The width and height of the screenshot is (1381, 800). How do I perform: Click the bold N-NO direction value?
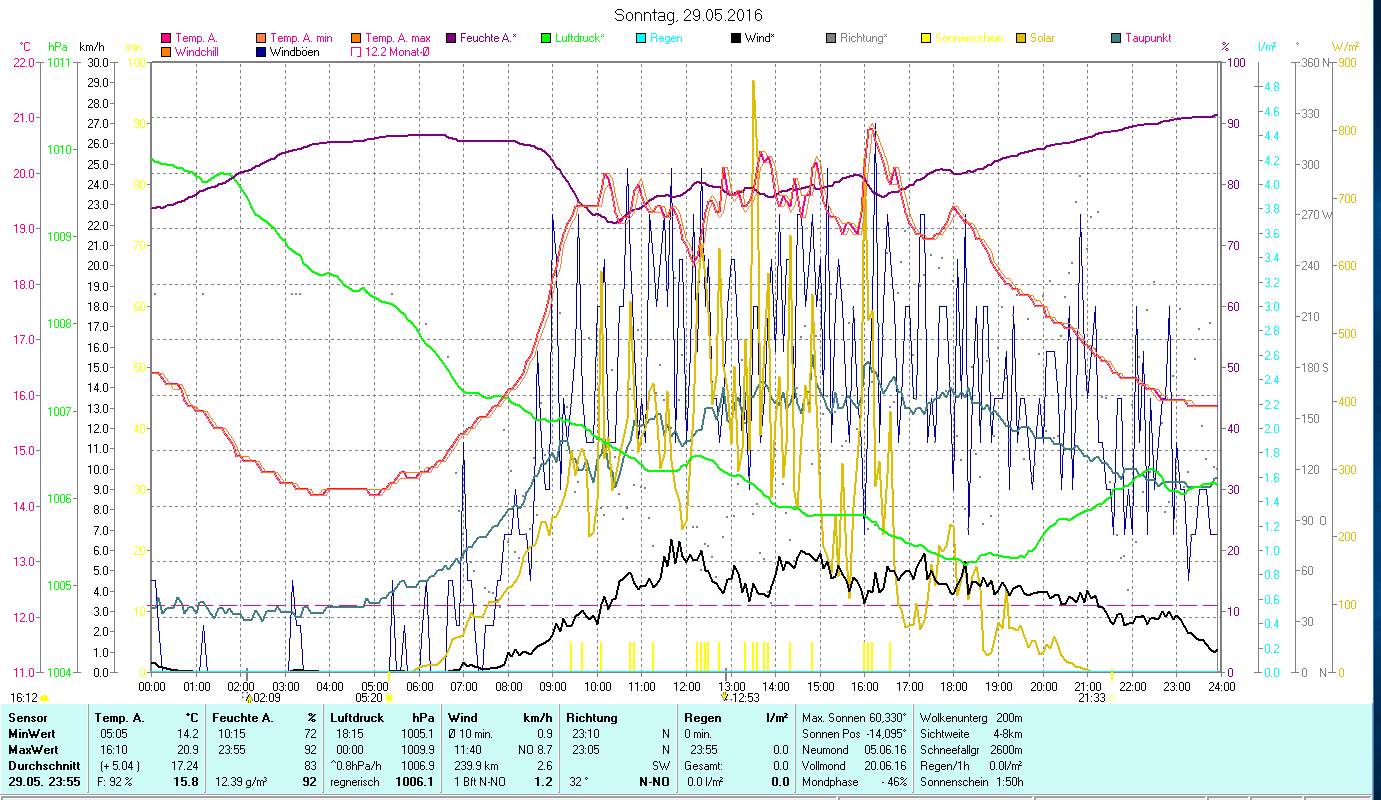coord(655,781)
